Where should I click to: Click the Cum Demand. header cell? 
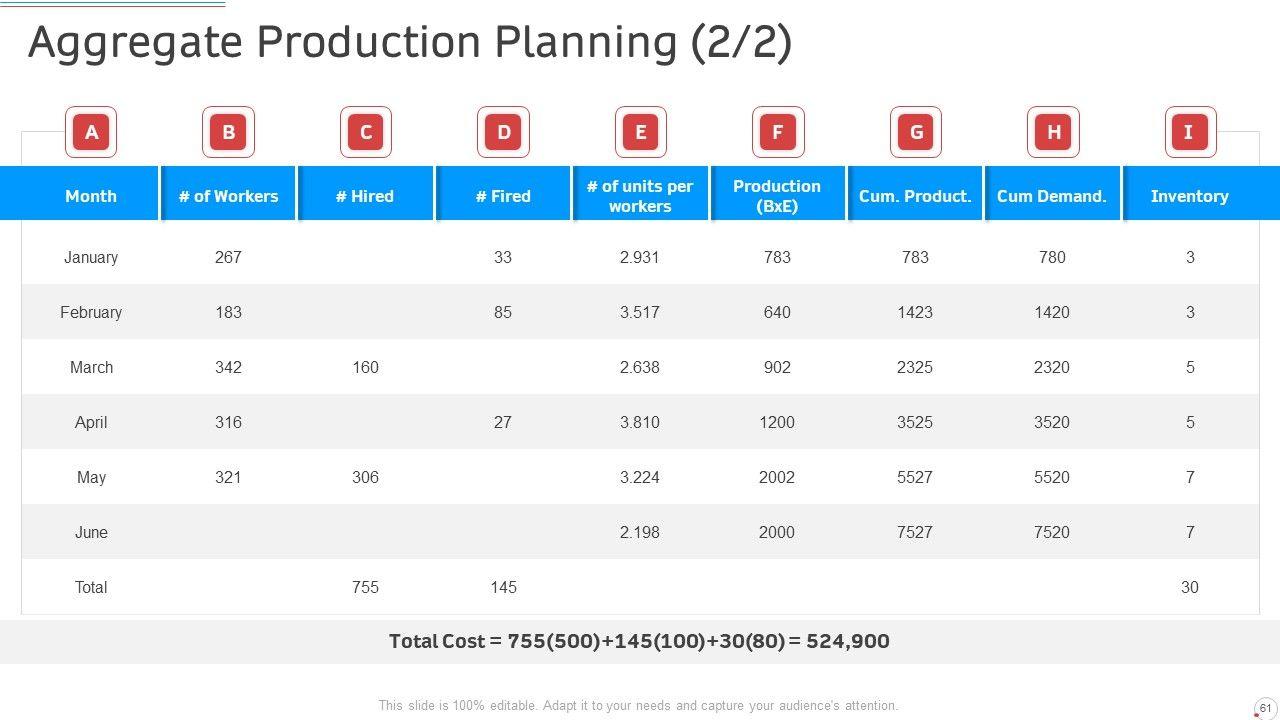pyautogui.click(x=1052, y=196)
